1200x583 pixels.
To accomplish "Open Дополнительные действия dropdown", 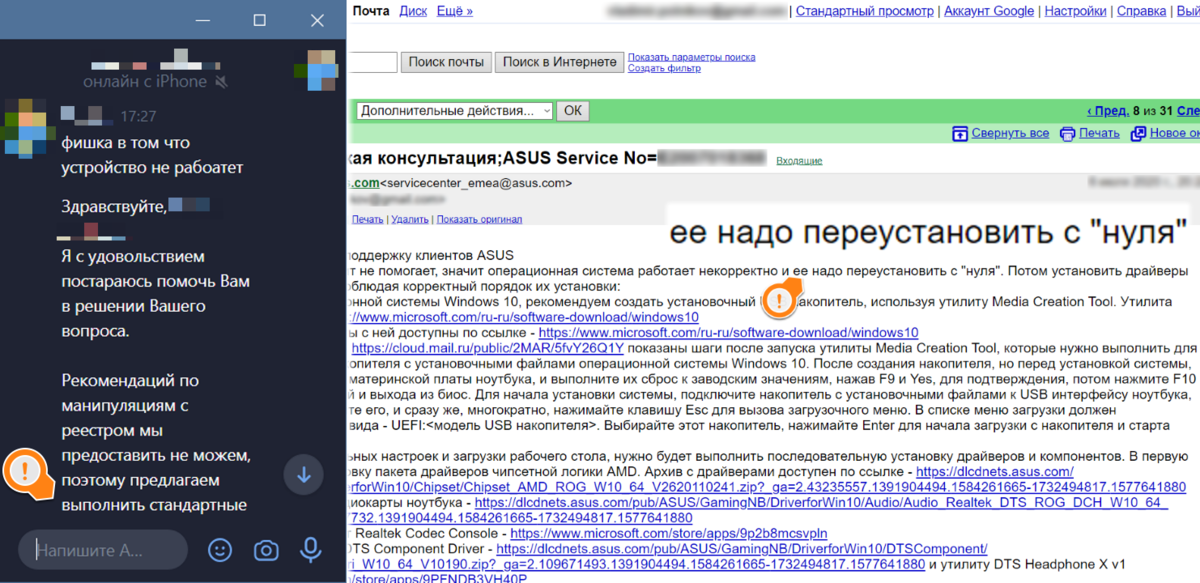I will click(455, 110).
